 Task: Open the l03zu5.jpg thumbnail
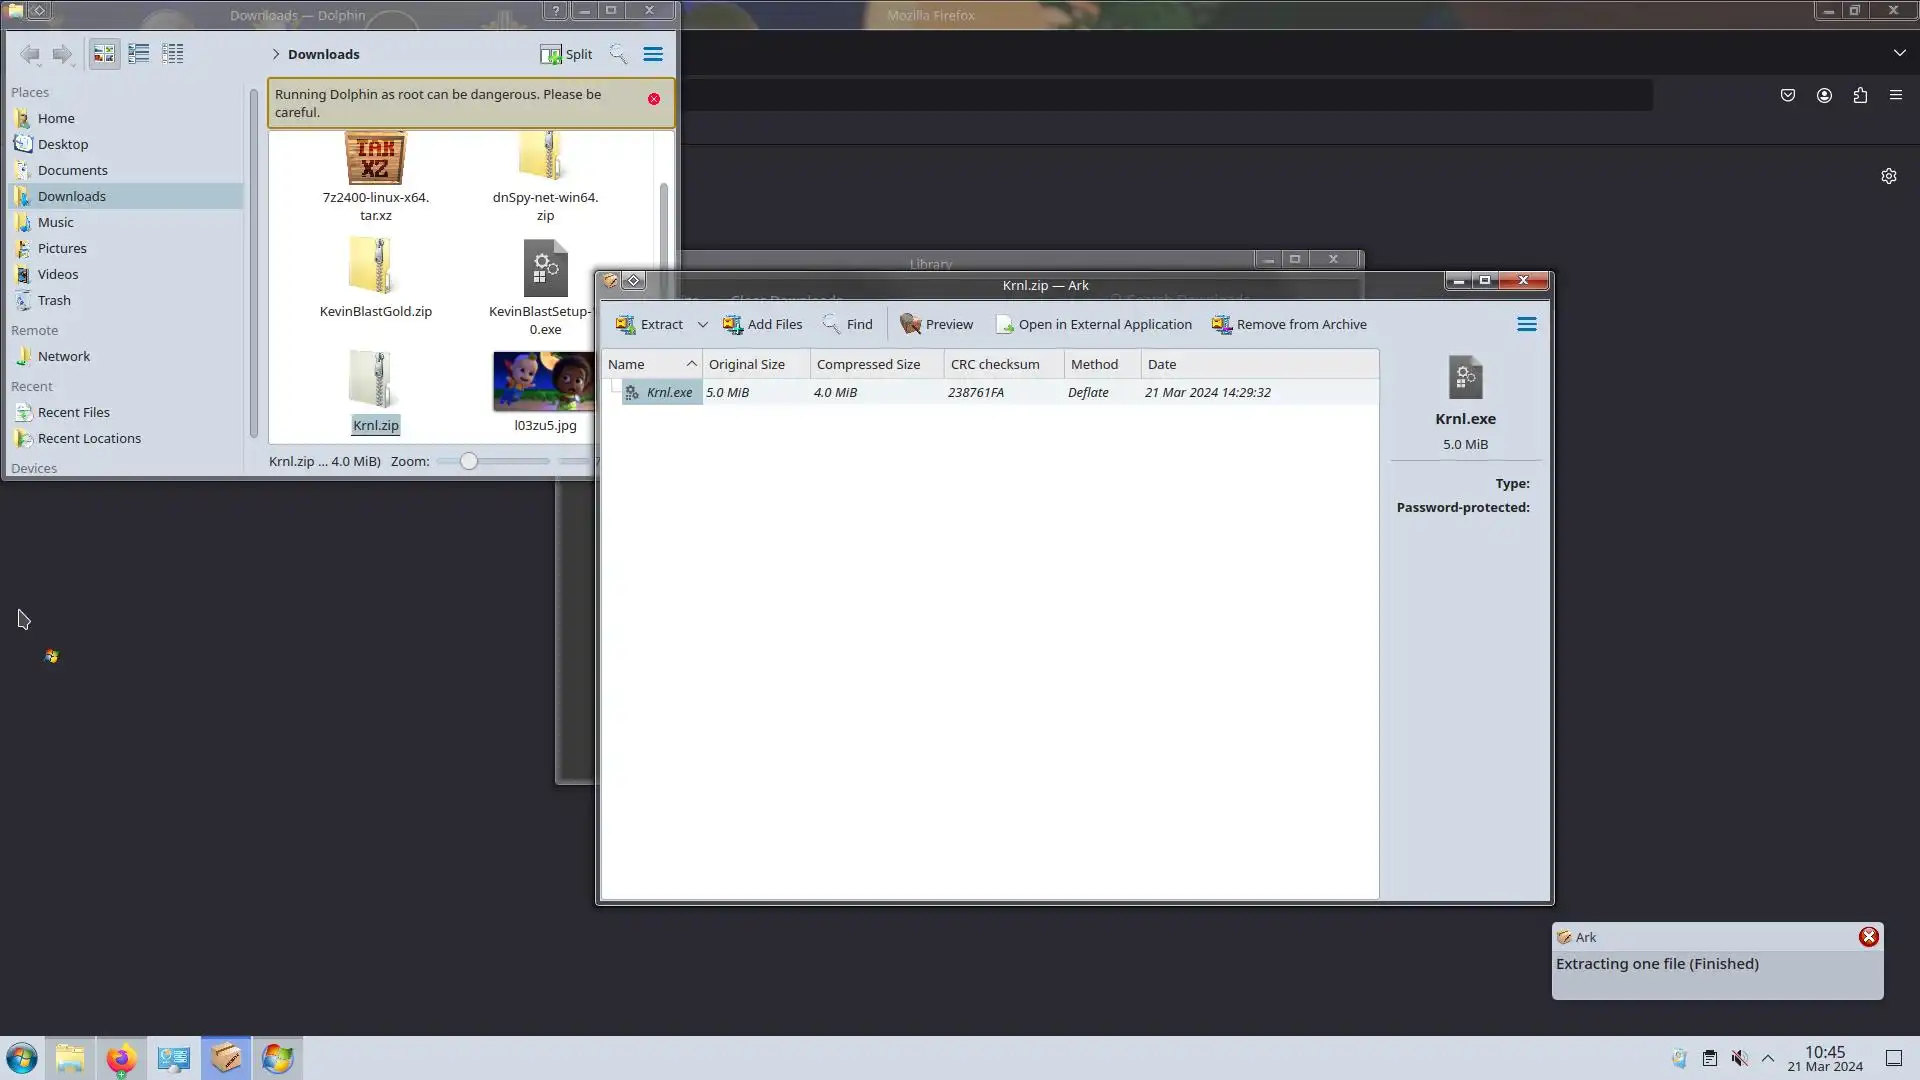click(542, 382)
